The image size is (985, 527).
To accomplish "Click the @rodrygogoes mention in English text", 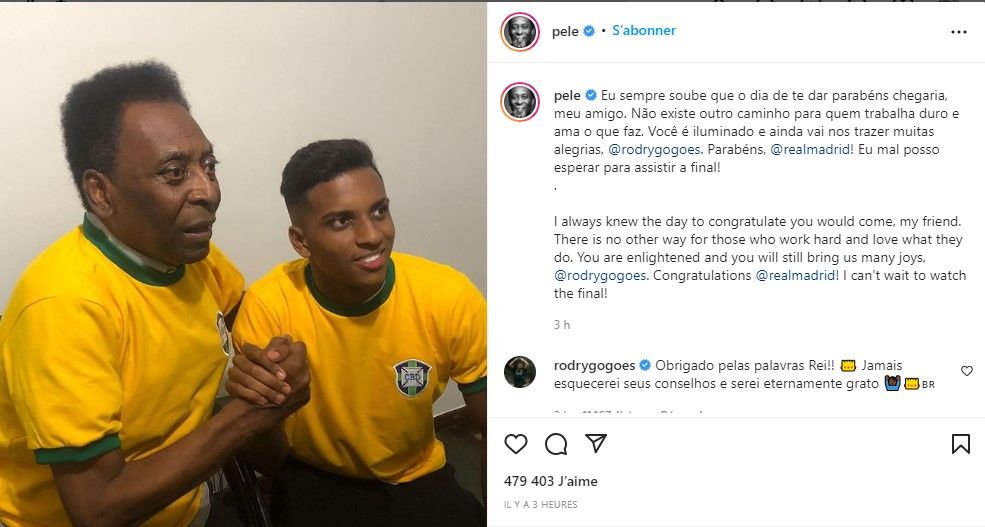I will pos(600,275).
